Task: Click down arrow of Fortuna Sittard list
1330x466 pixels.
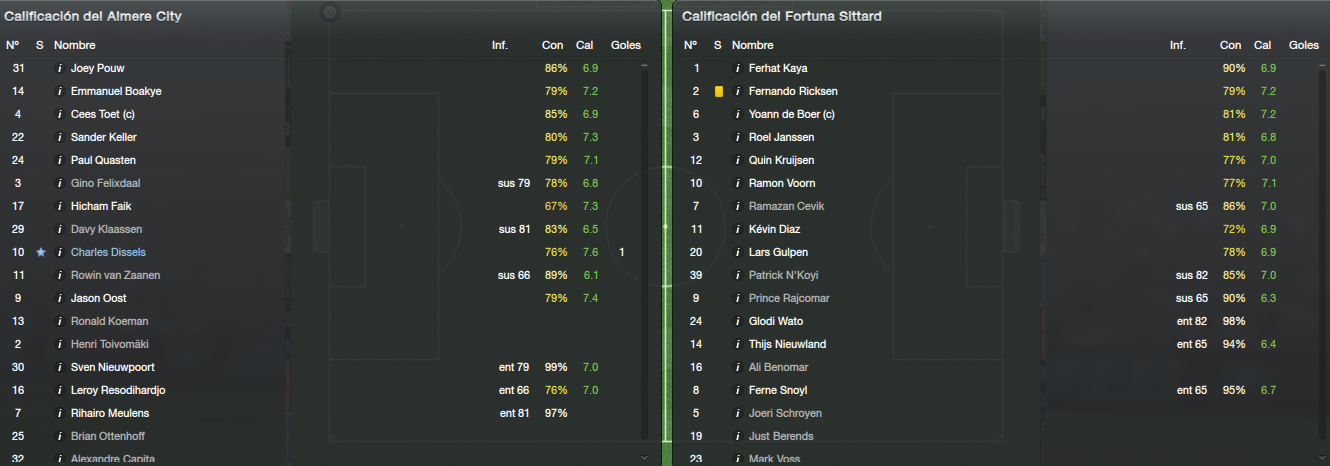Action: (1322, 456)
